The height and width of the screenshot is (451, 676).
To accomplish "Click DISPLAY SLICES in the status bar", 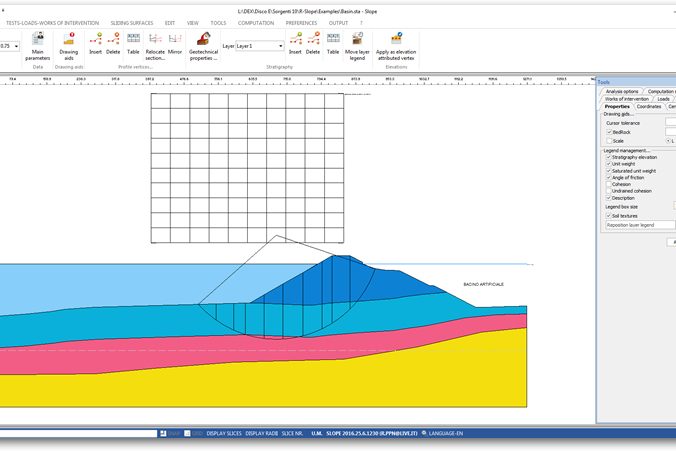I will click(x=224, y=434).
